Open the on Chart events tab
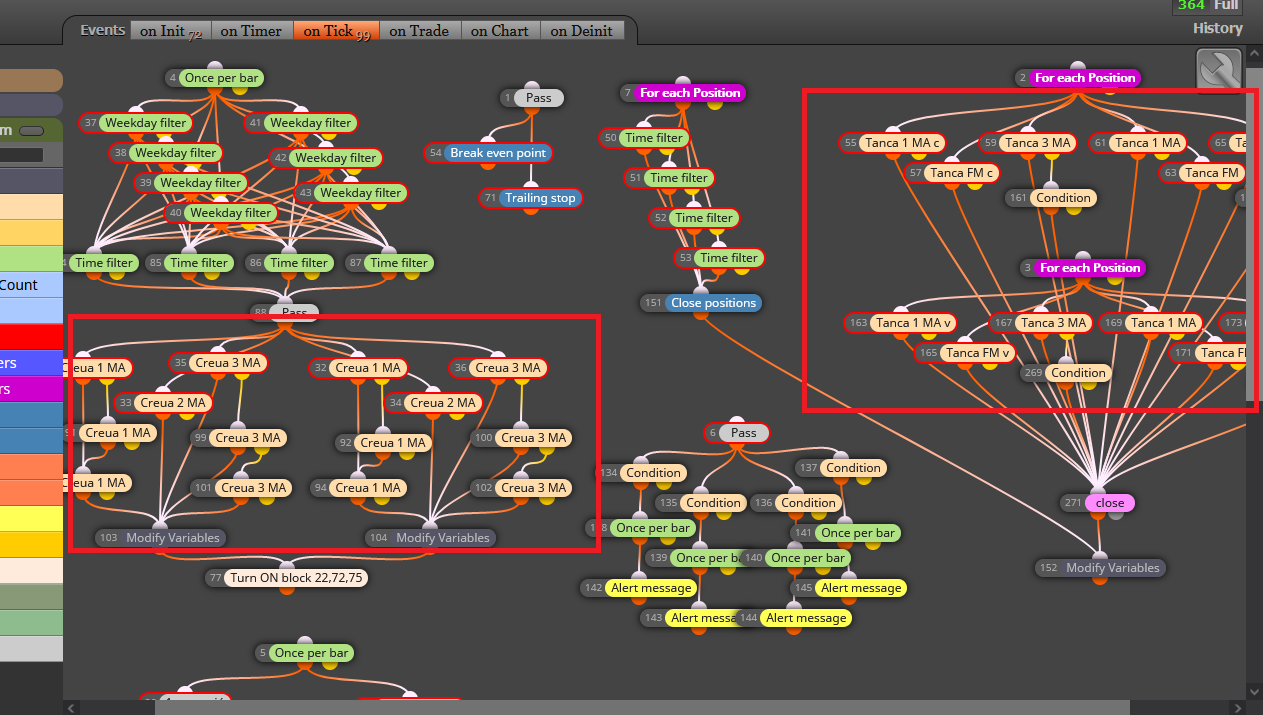The height and width of the screenshot is (715, 1263). 500,31
